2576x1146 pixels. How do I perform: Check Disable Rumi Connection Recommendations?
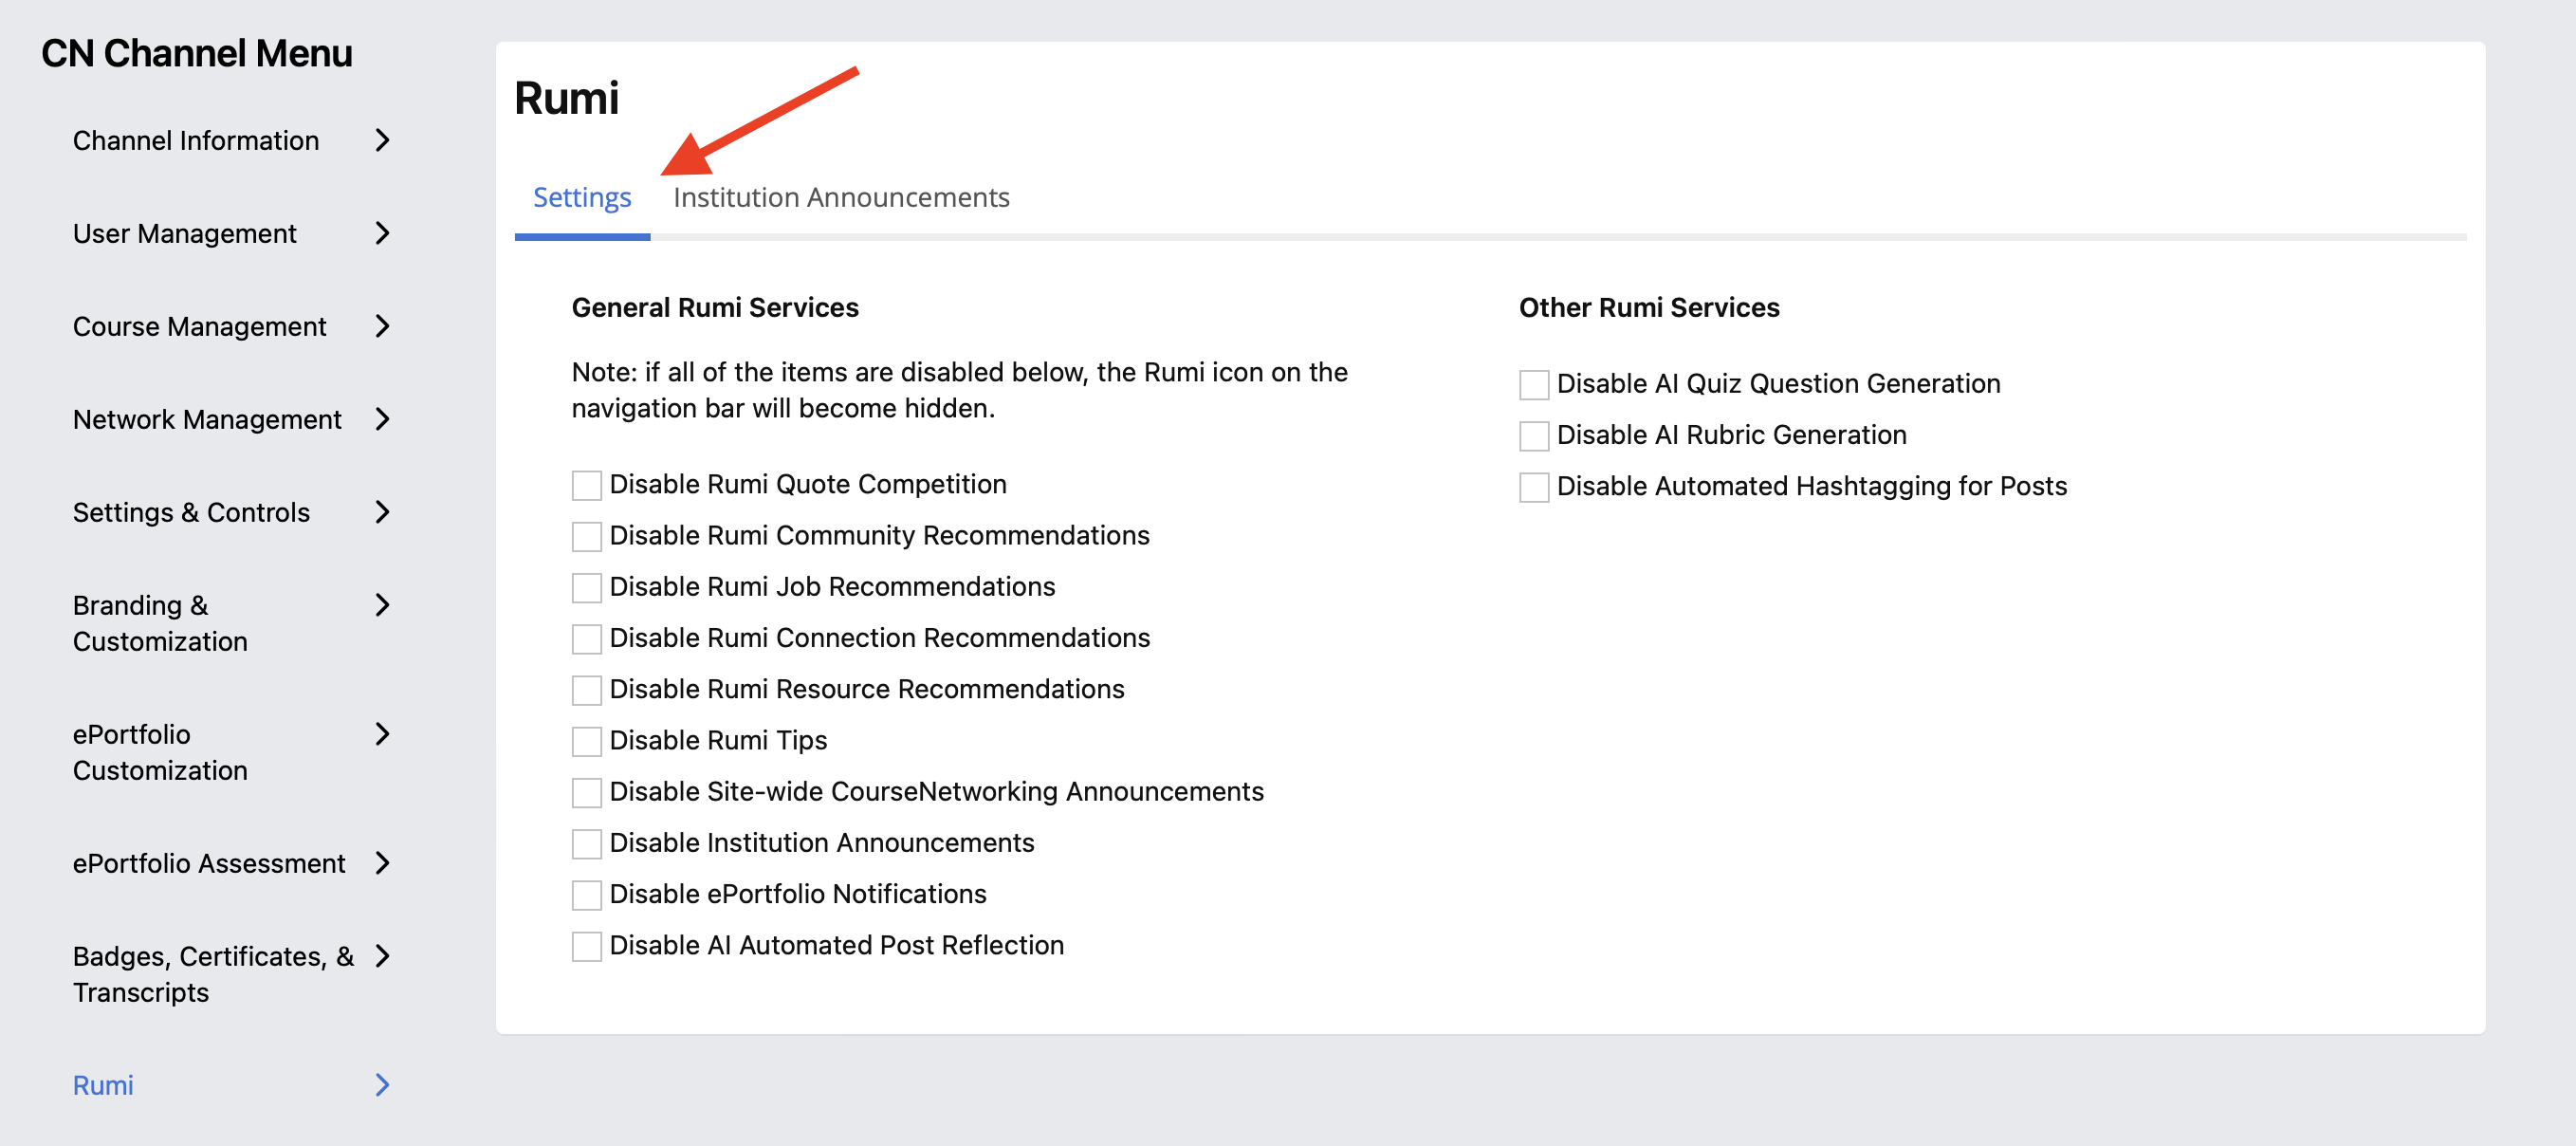587,639
